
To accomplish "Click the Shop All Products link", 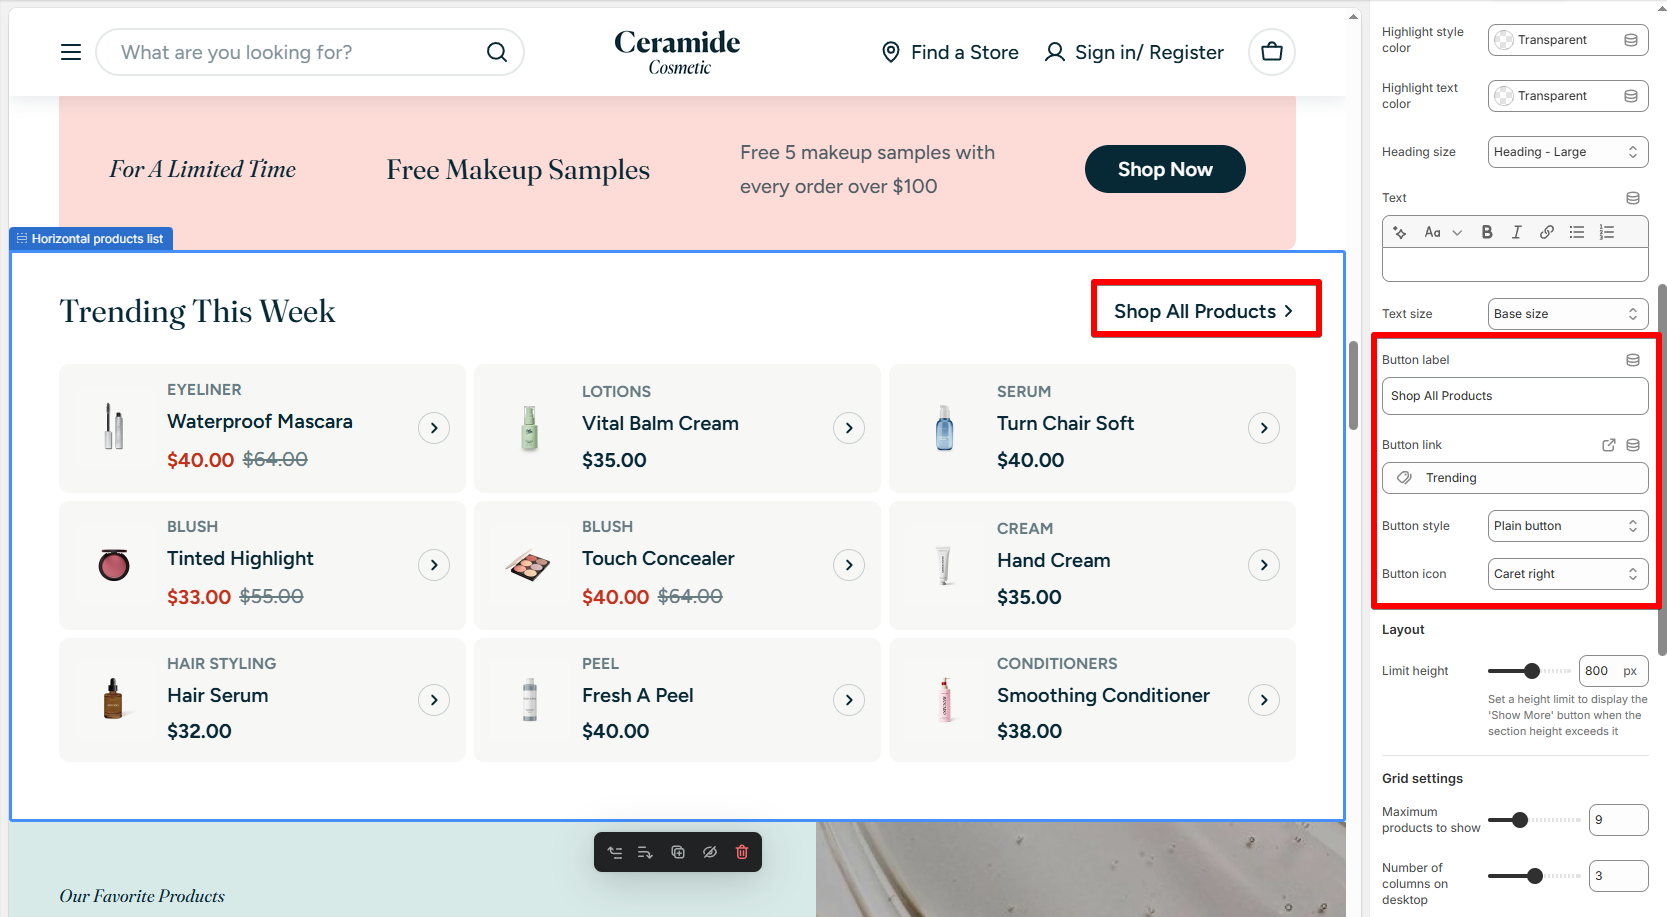I will coord(1204,311).
